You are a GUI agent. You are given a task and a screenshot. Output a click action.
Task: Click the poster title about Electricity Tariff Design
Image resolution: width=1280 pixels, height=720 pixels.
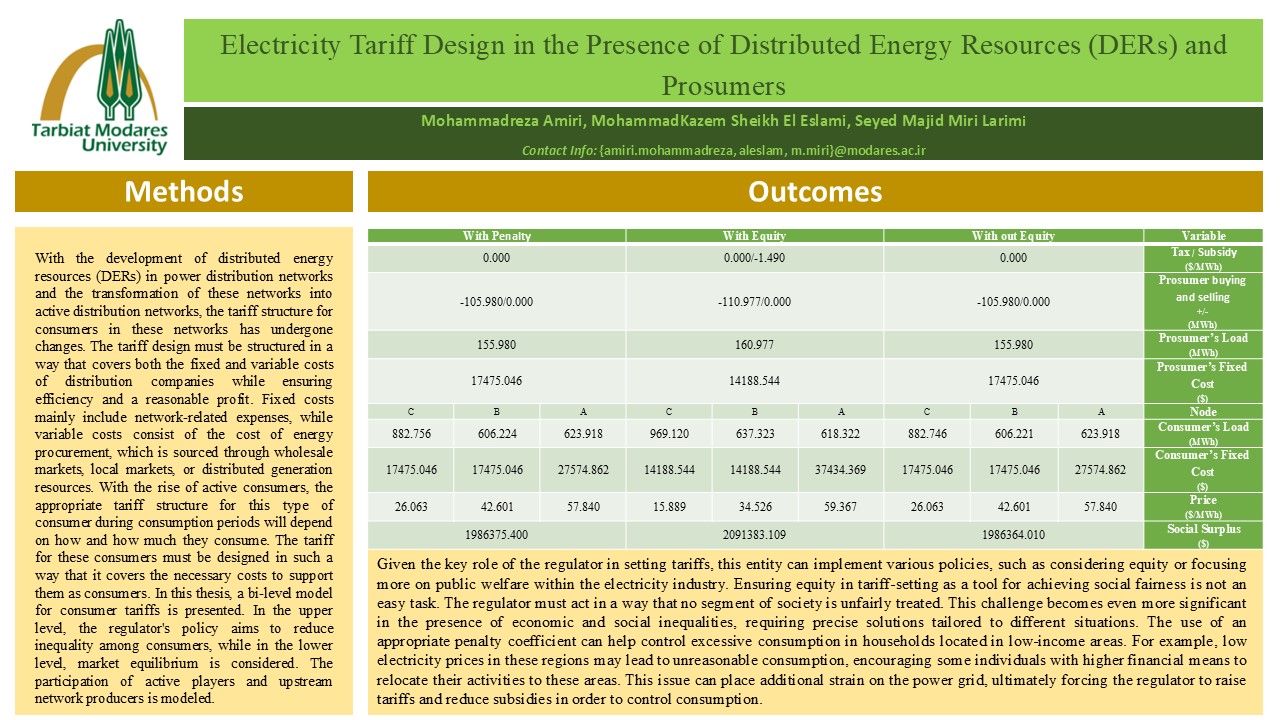click(x=722, y=62)
